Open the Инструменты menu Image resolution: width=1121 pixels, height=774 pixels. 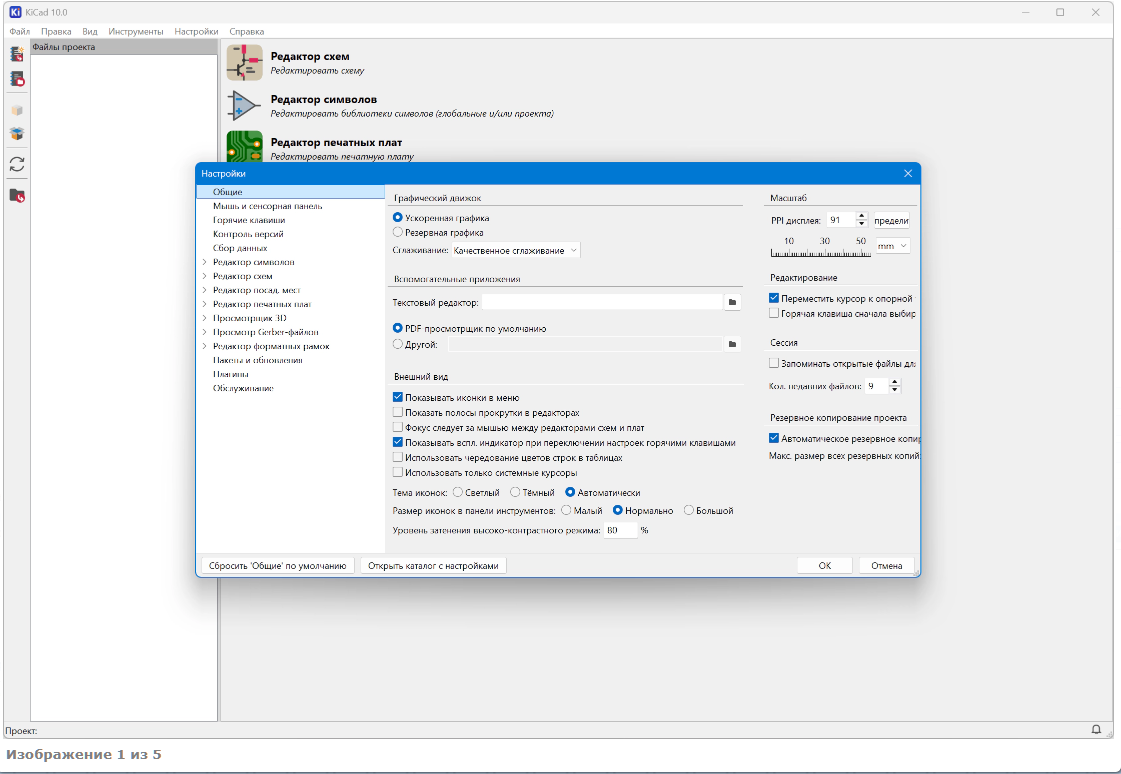(135, 32)
